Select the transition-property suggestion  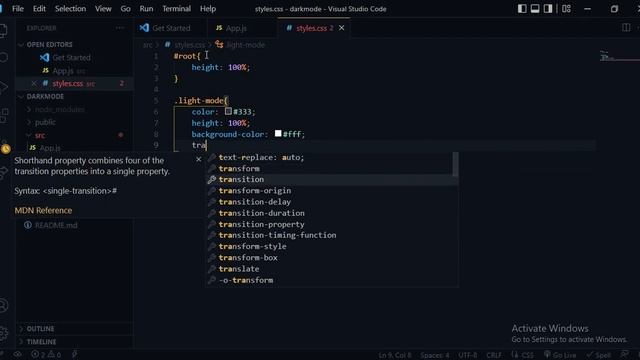[331, 224]
